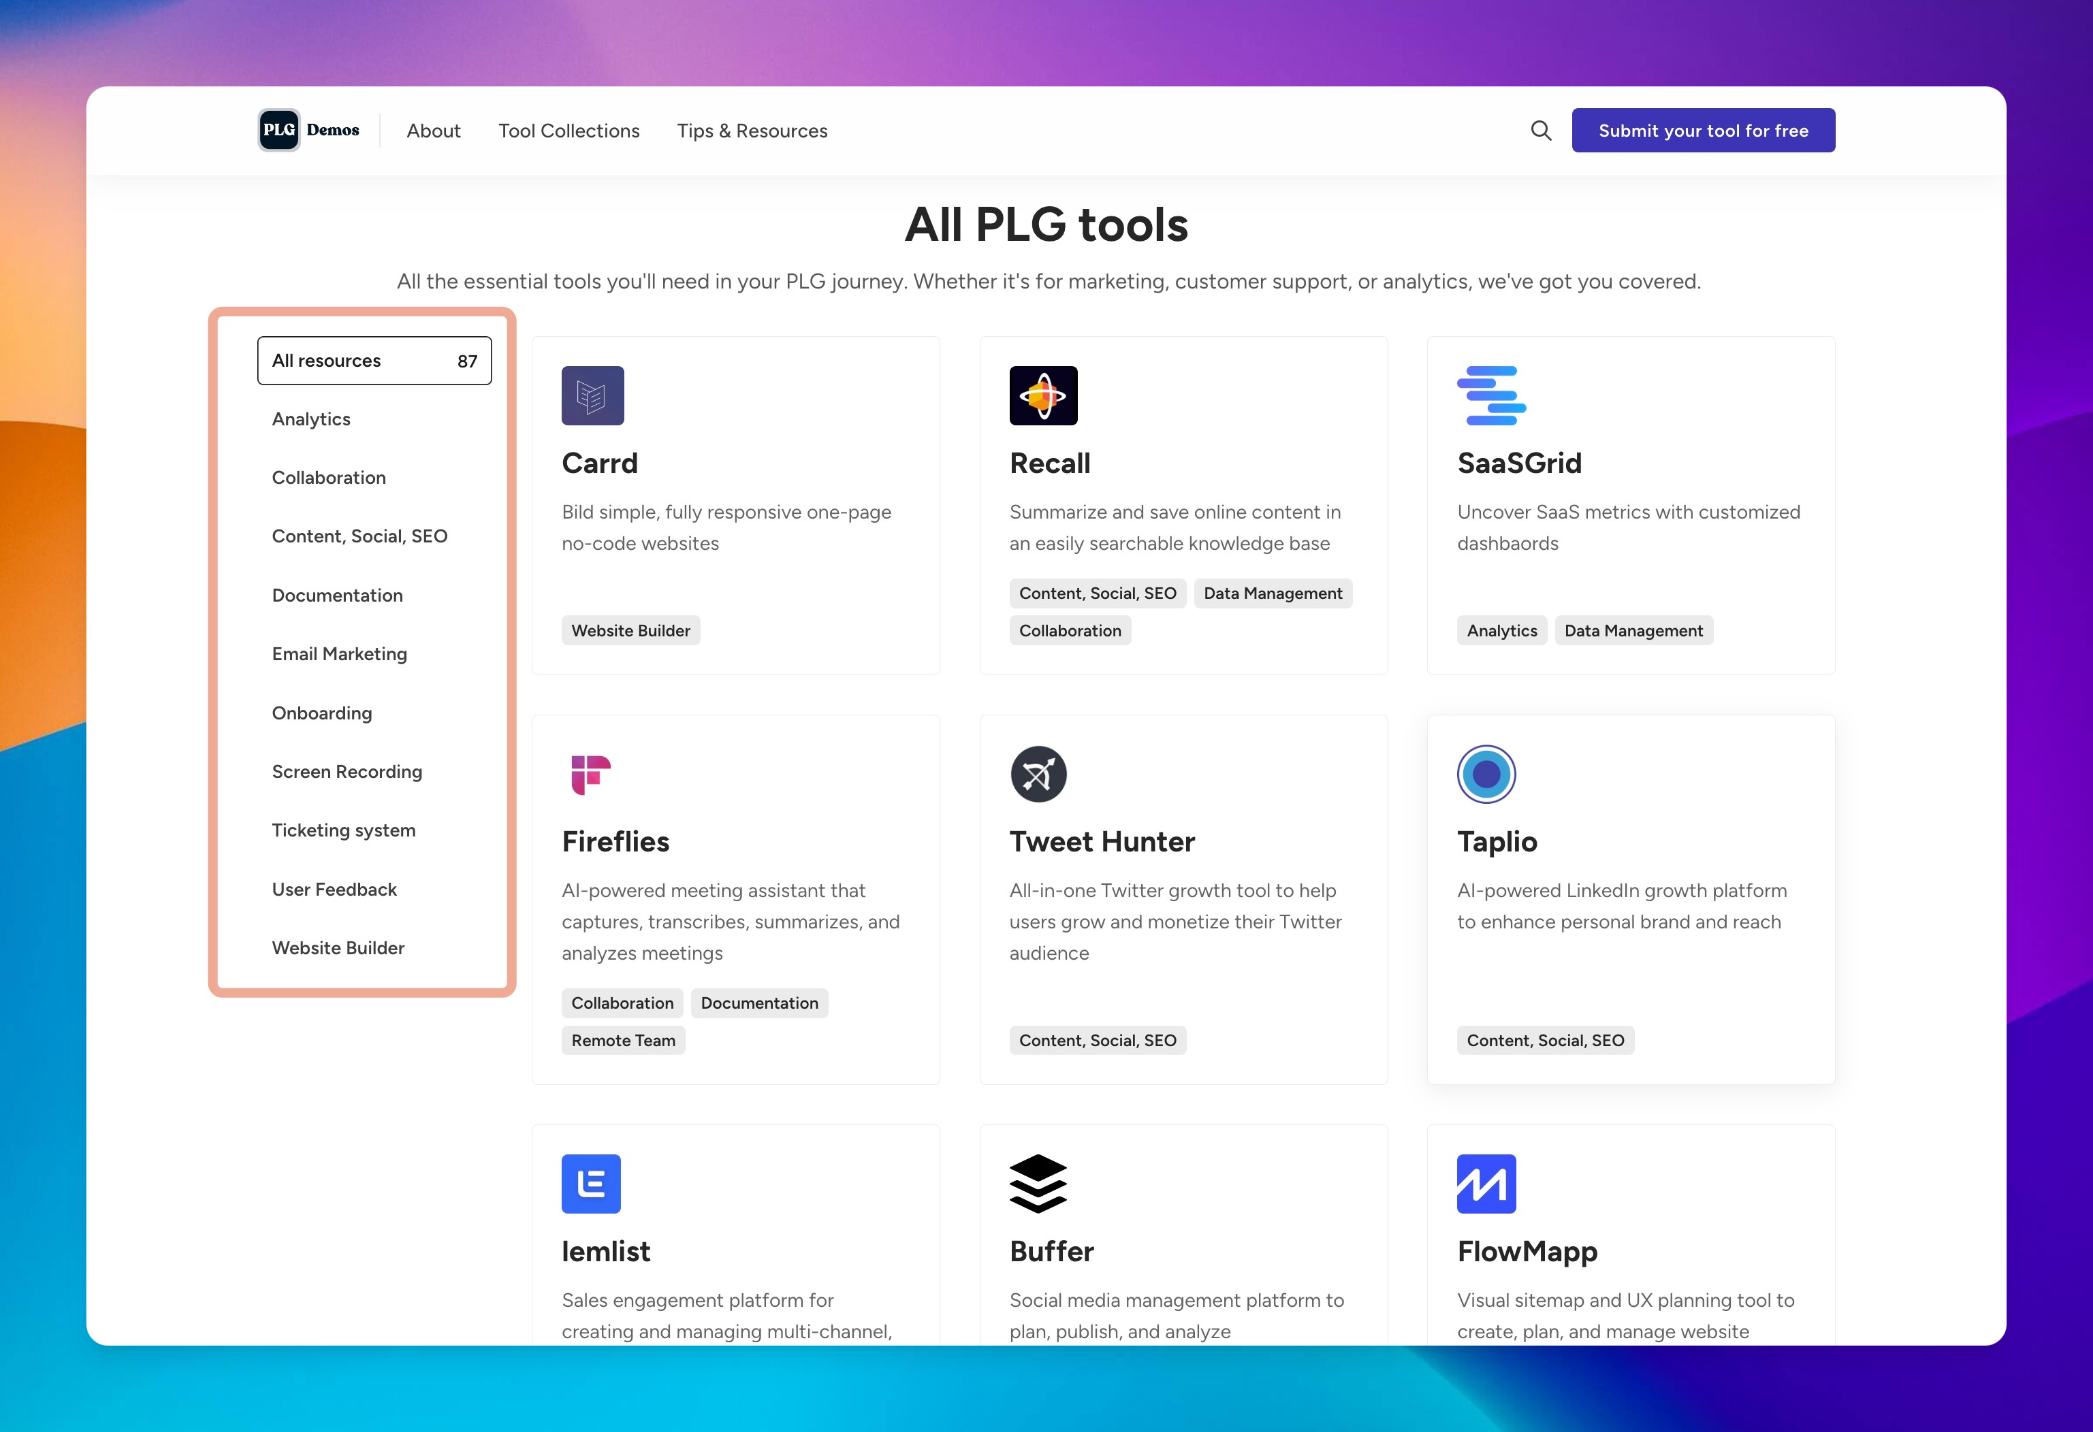Open the FlowMapp tool title
This screenshot has height=1432, width=2093.
point(1527,1252)
